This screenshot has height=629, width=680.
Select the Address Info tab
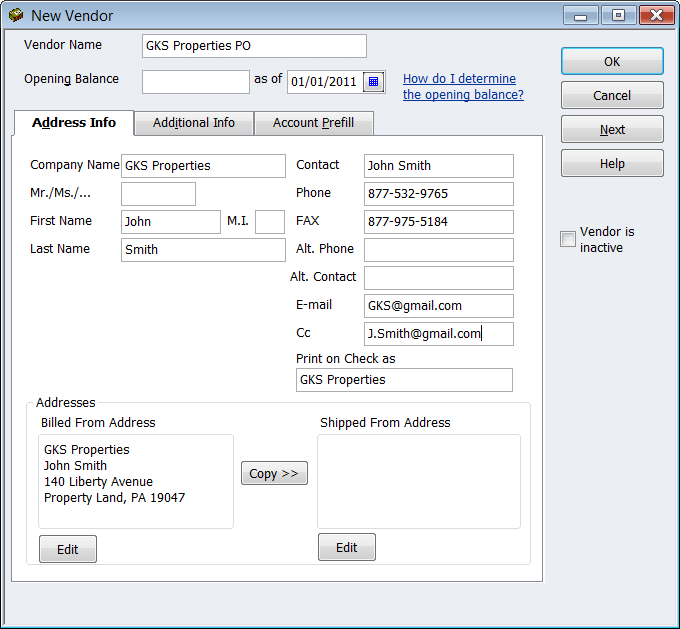pos(74,123)
